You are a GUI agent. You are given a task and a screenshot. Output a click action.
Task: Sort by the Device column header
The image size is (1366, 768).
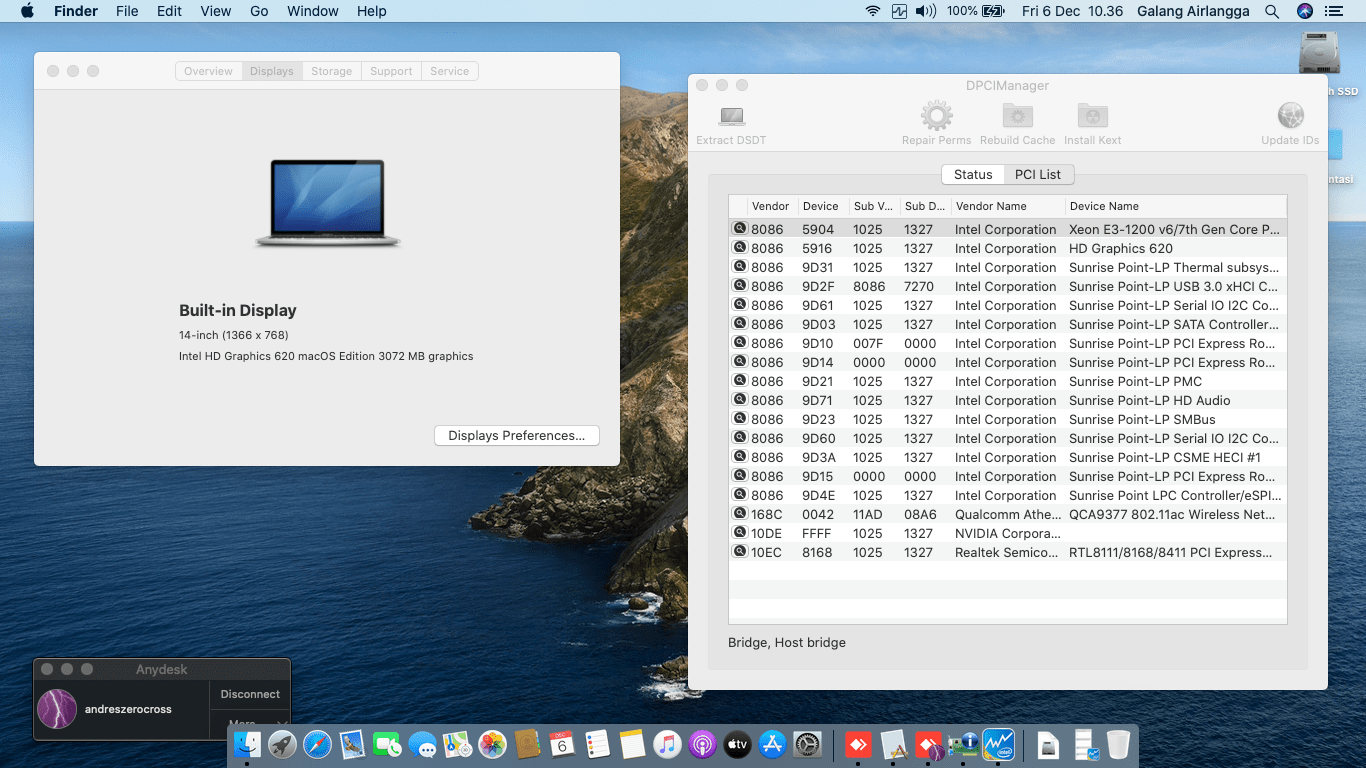pyautogui.click(x=823, y=206)
